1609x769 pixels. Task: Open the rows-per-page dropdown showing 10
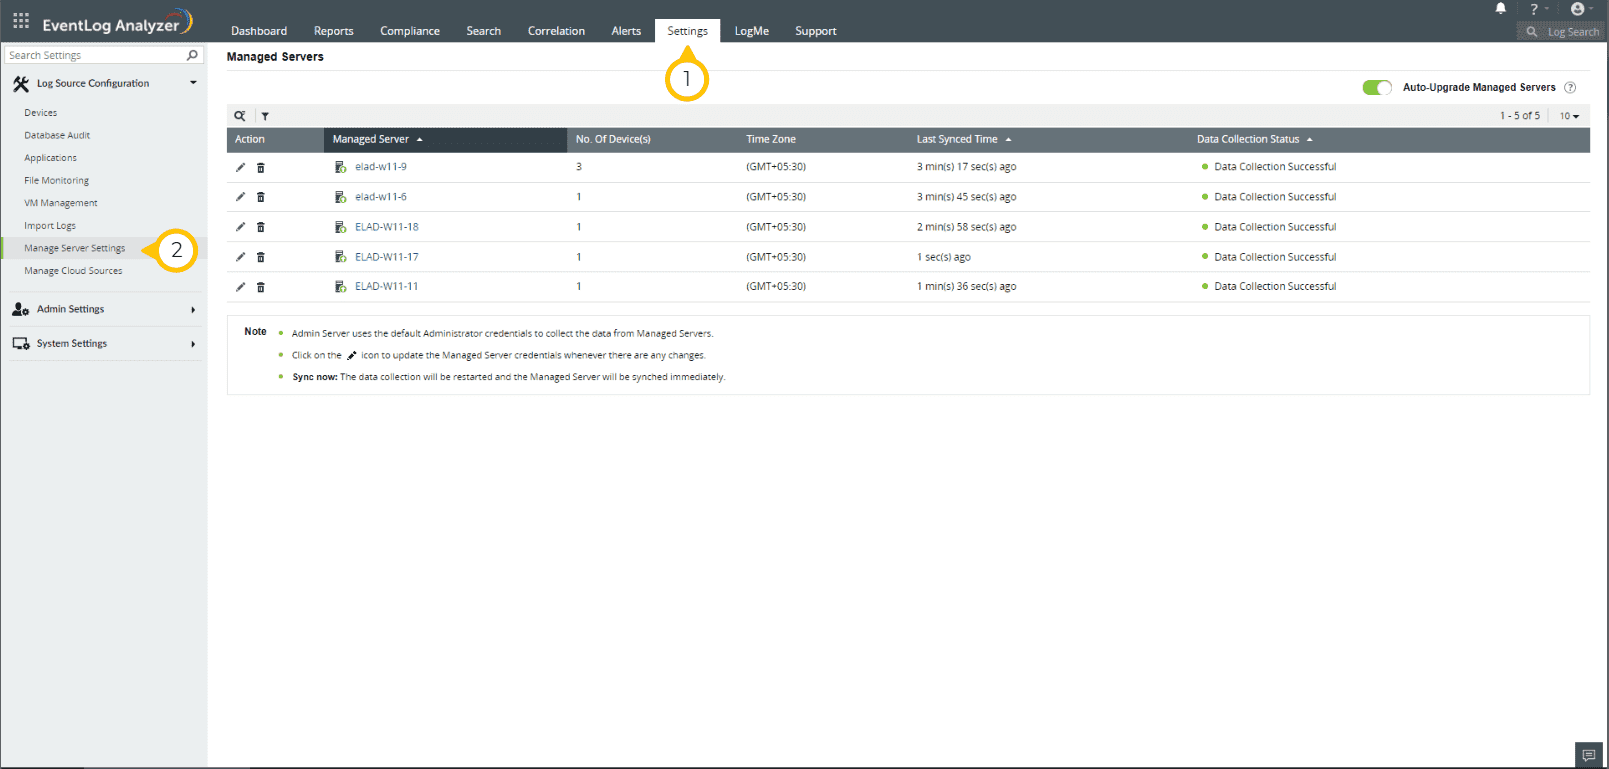1569,116
